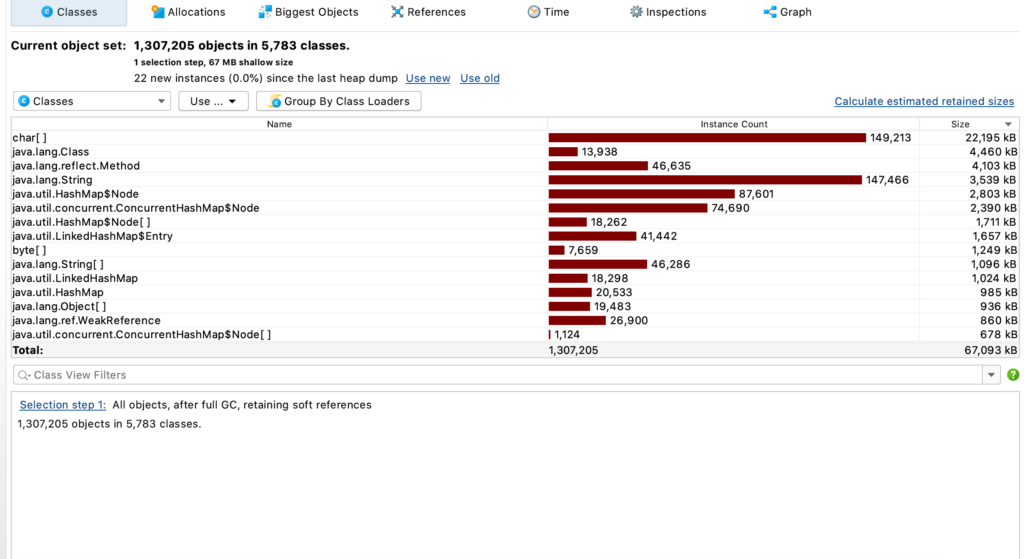Viewport: 1024px width, 559px height.
Task: Click the Time clock icon
Action: [534, 12]
